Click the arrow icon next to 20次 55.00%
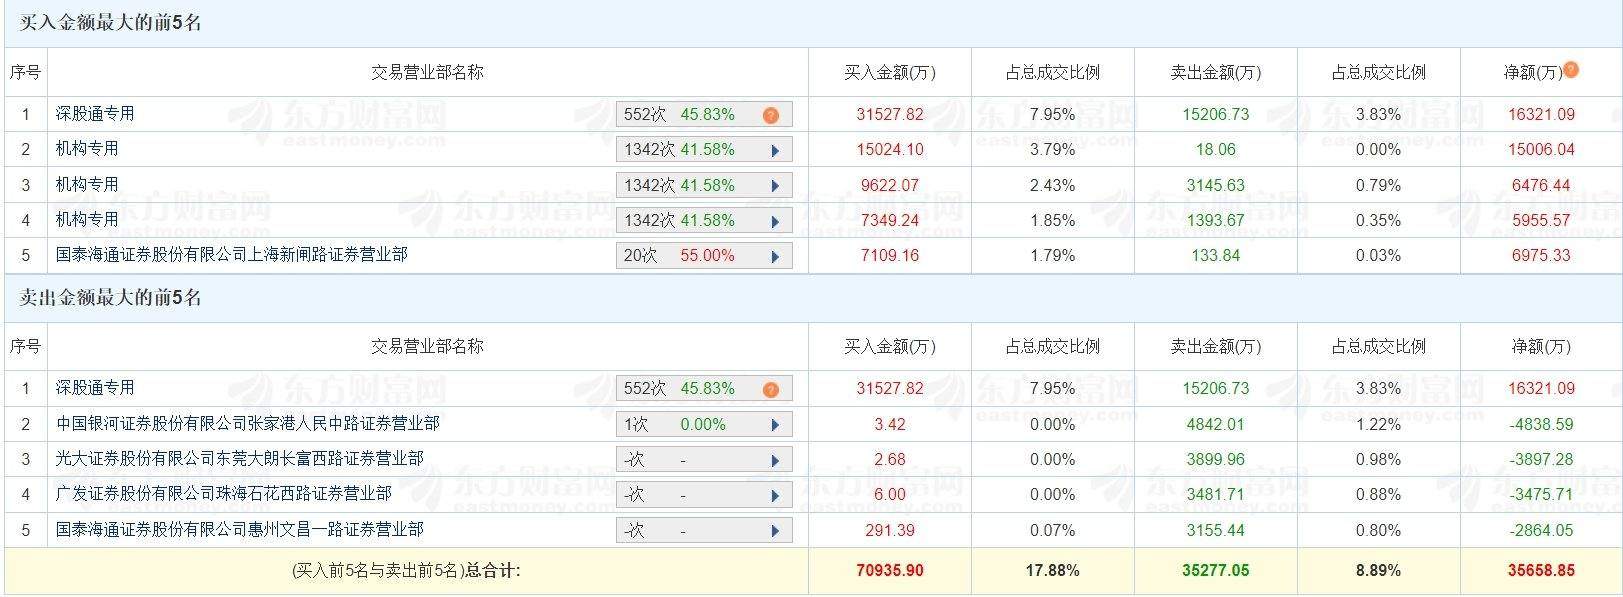Screen dimensions: 1623x597 click(x=775, y=256)
